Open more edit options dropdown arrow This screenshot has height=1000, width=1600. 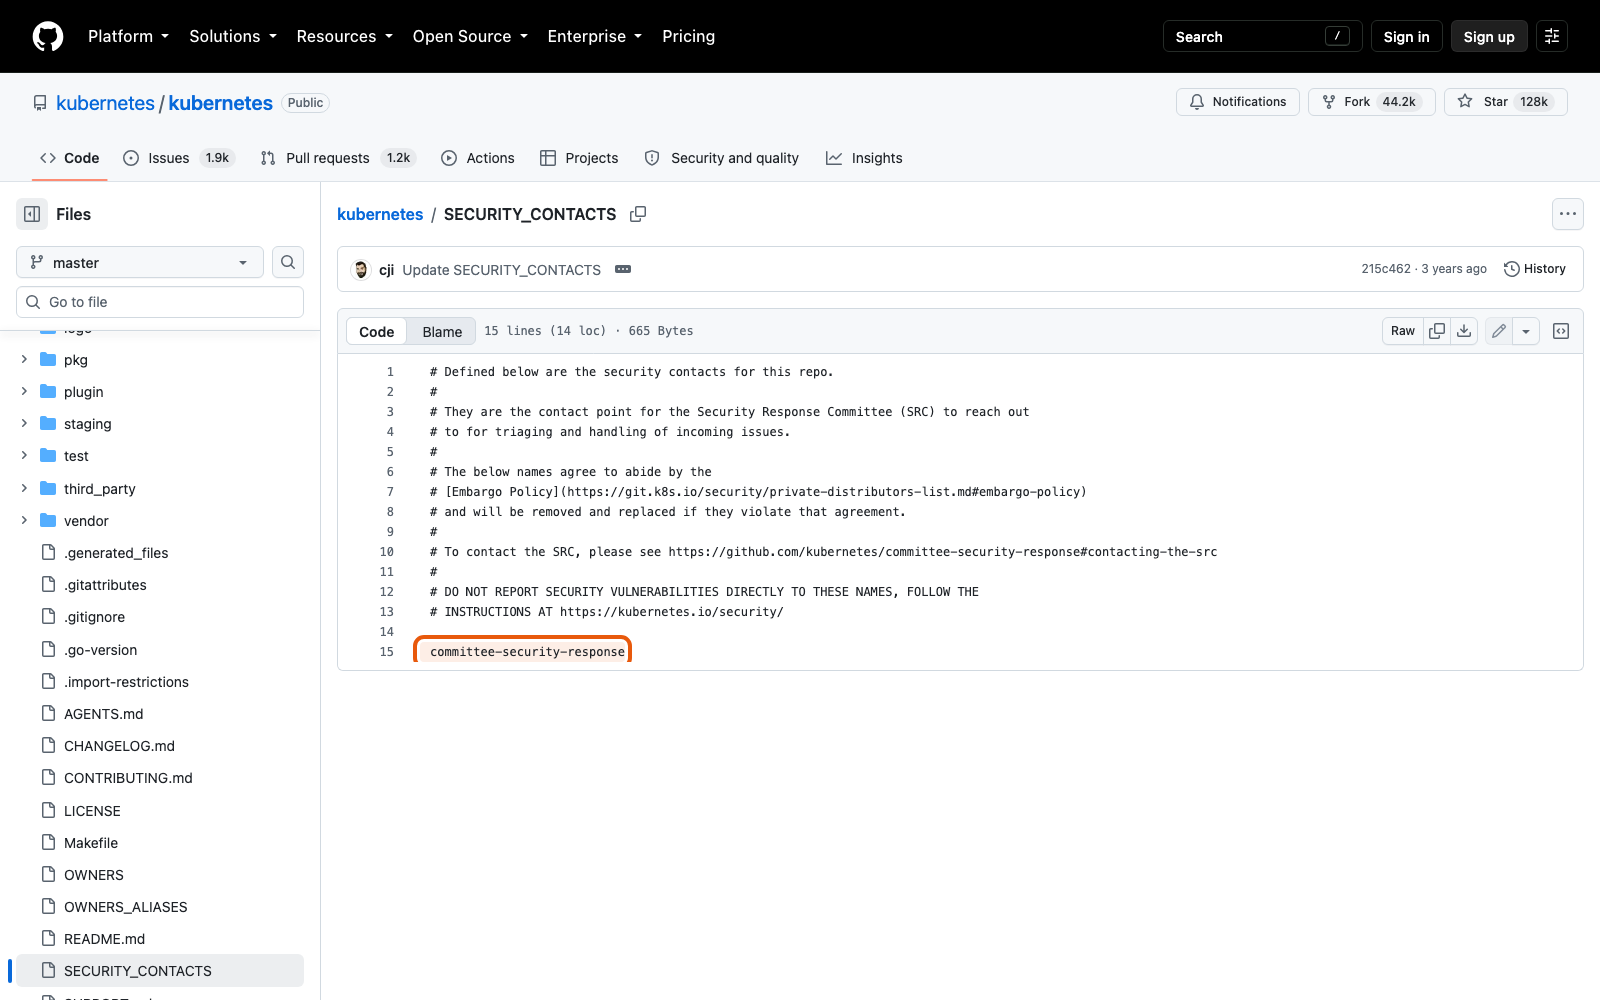pos(1526,331)
